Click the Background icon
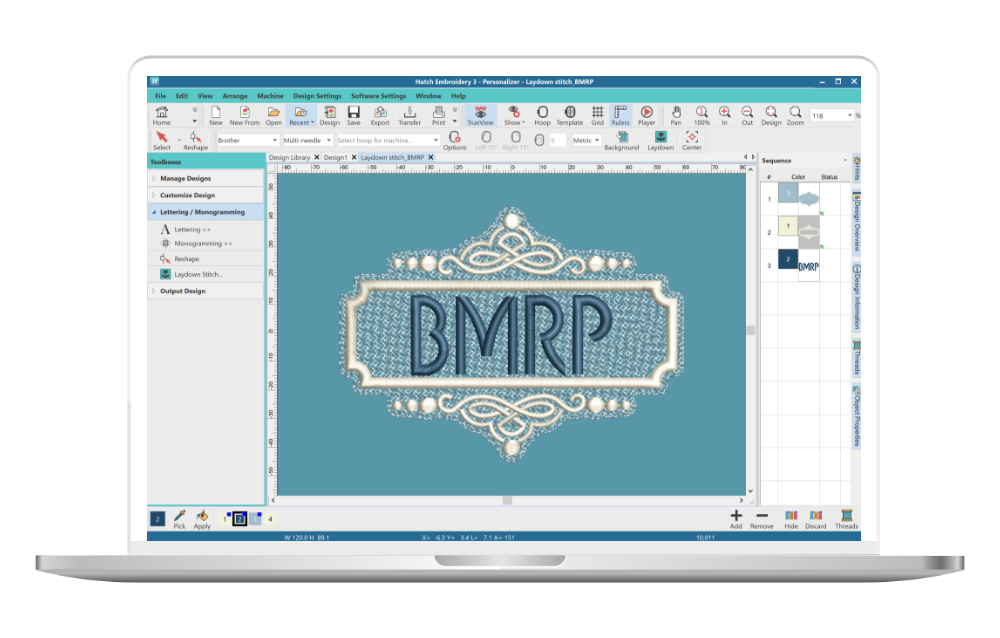1000x638 pixels. pyautogui.click(x=621, y=139)
